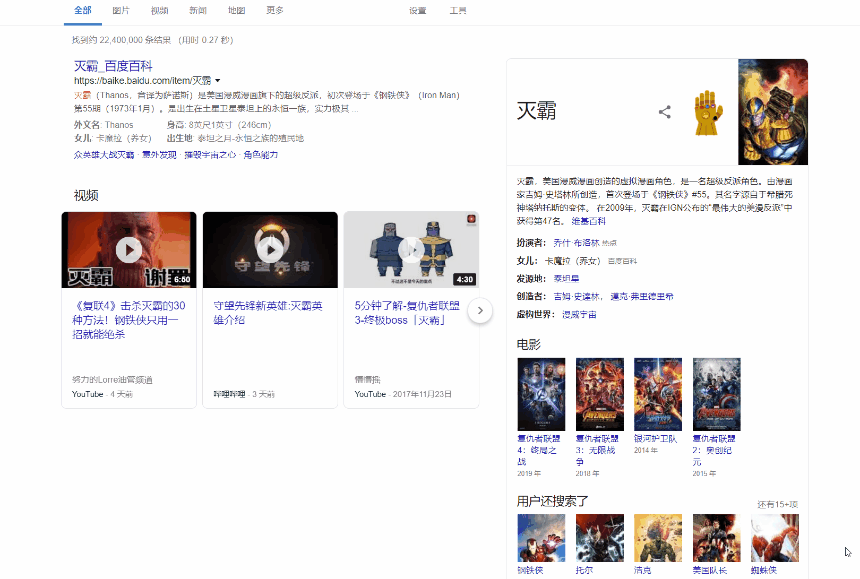Viewport: 860px width, 579px height.
Task: Click creator link 吉姆·史達林
Action: (x=577, y=297)
